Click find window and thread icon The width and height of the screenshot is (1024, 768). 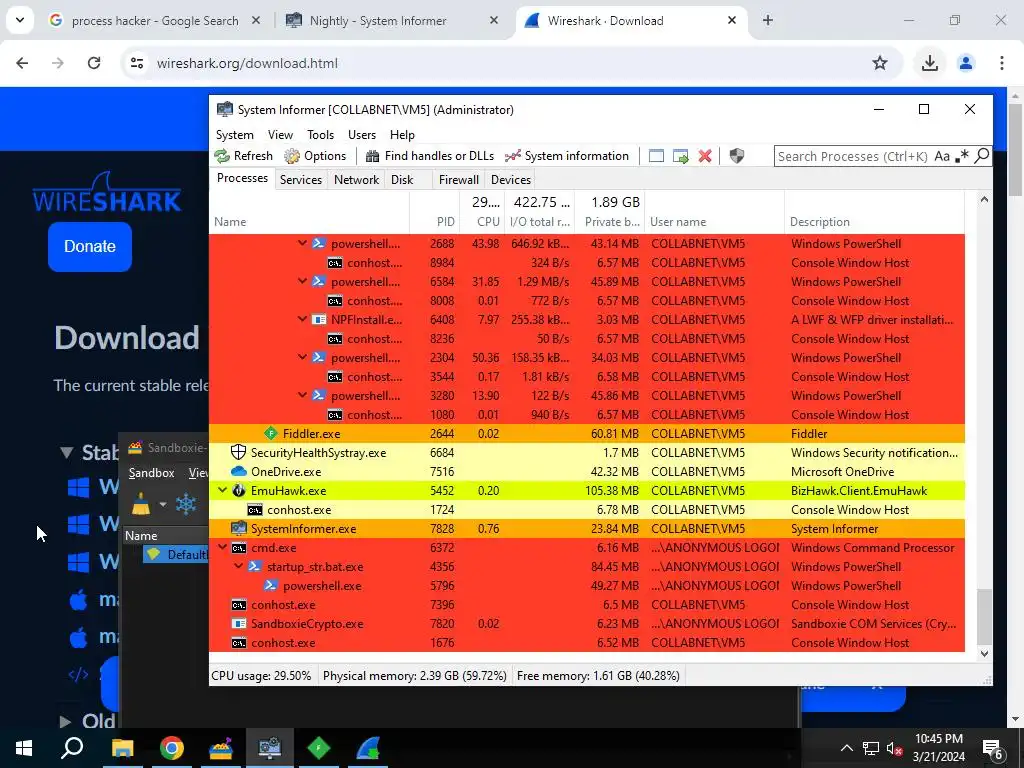tap(680, 156)
